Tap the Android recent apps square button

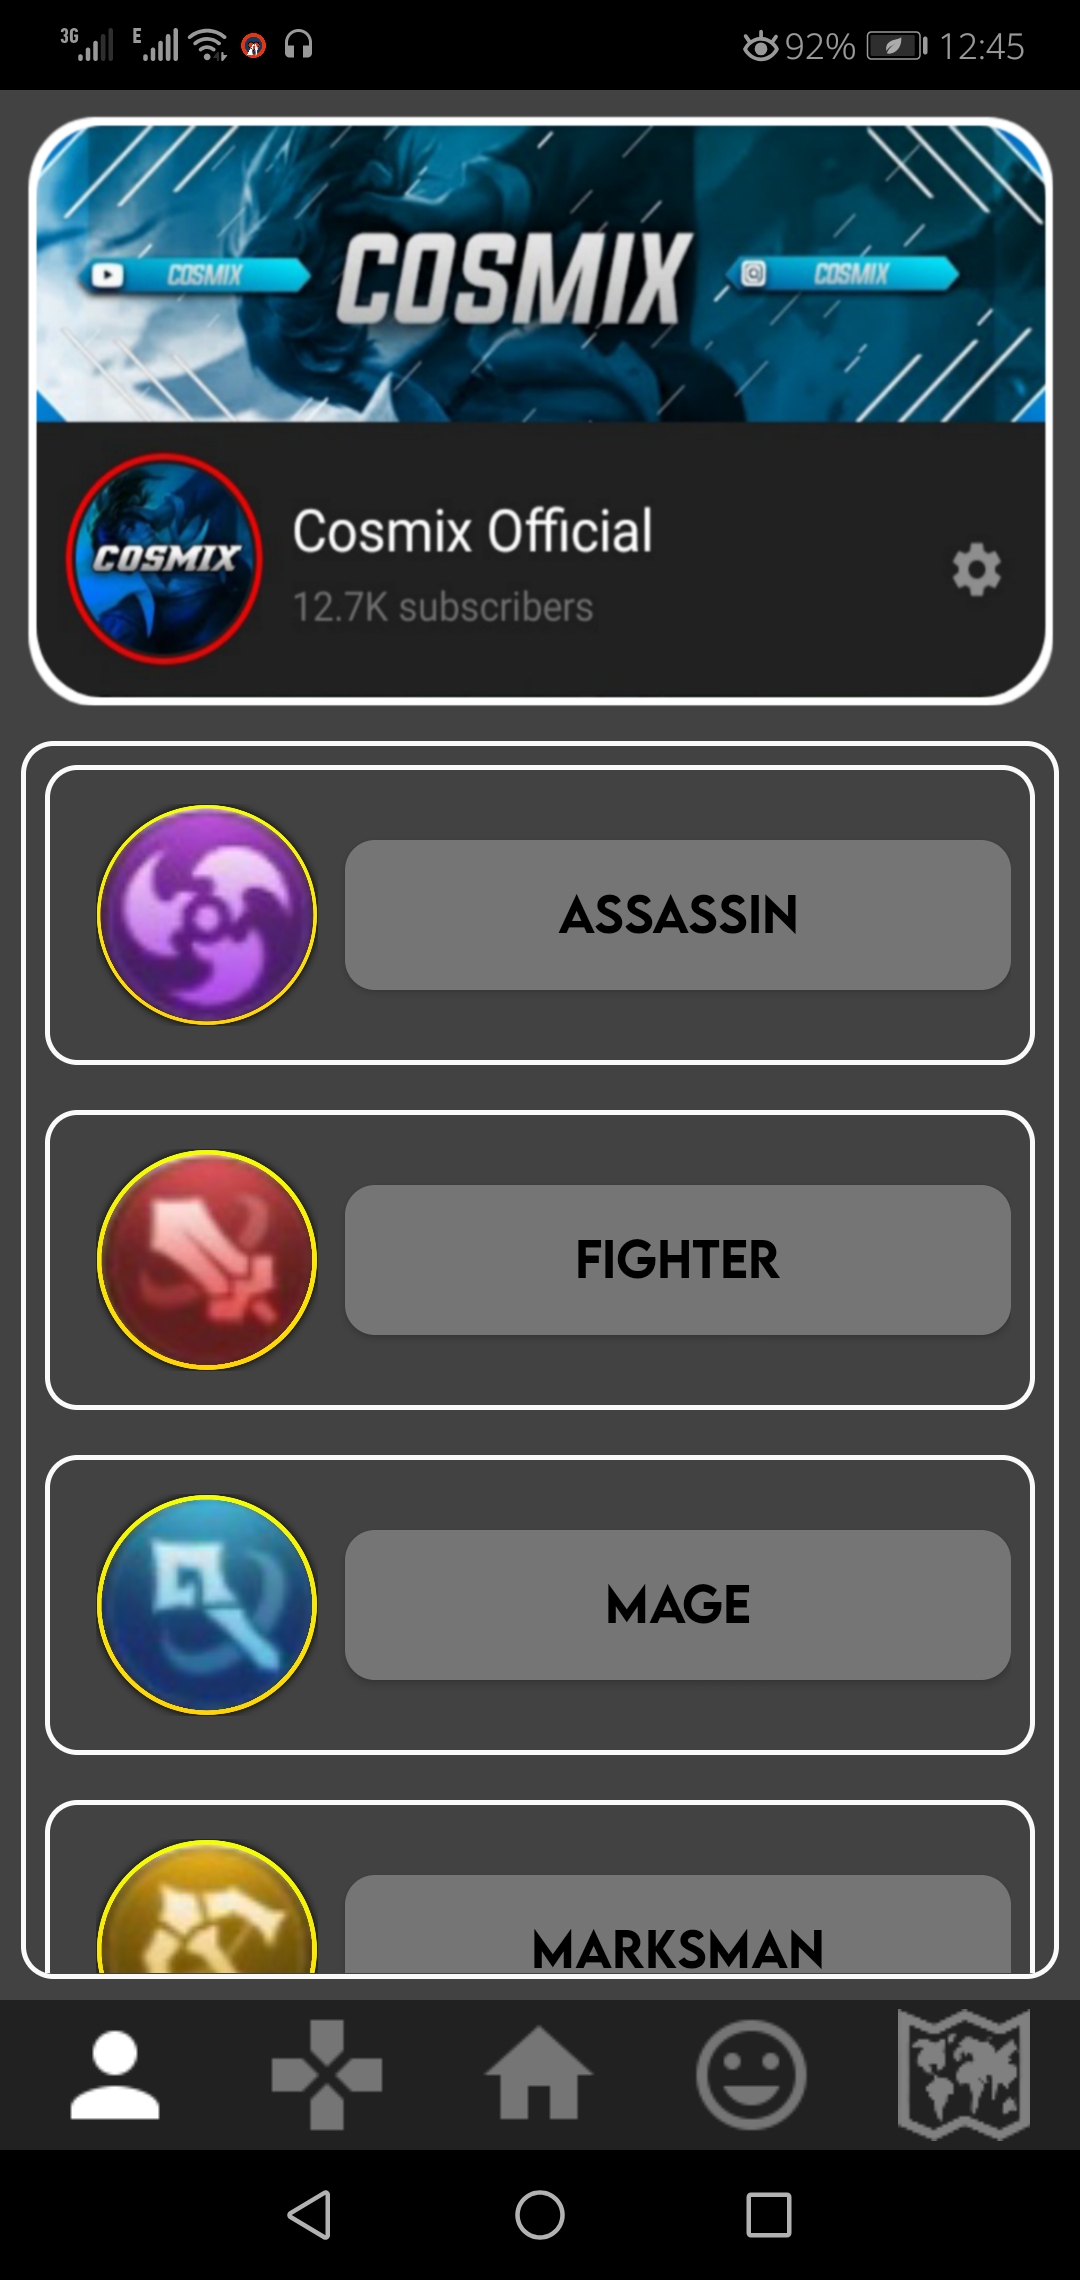click(x=769, y=2214)
